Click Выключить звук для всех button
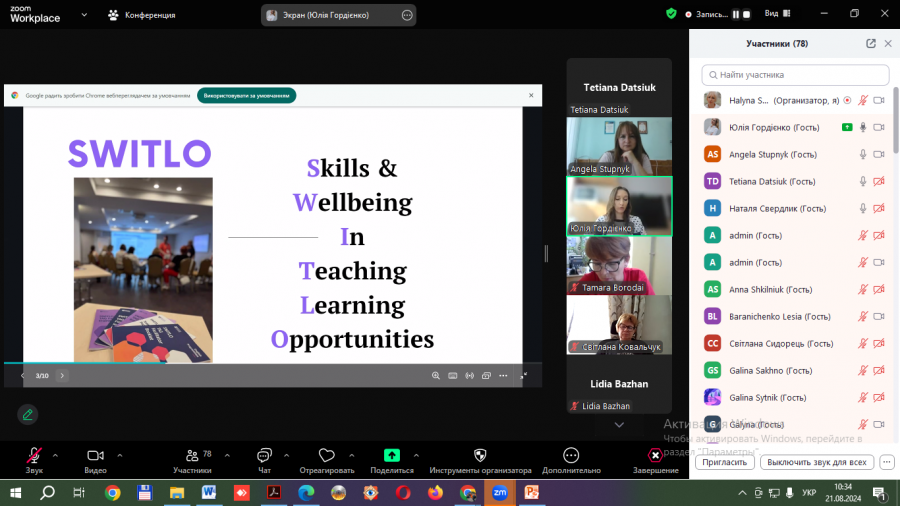Image resolution: width=900 pixels, height=506 pixels. click(817, 462)
